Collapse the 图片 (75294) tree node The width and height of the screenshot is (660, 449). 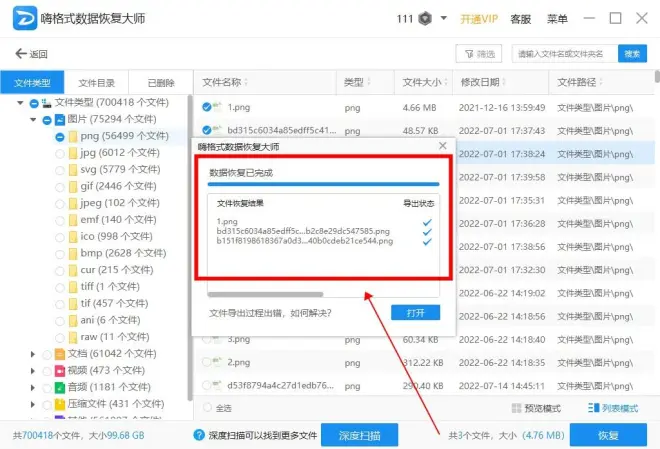pyautogui.click(x=33, y=120)
